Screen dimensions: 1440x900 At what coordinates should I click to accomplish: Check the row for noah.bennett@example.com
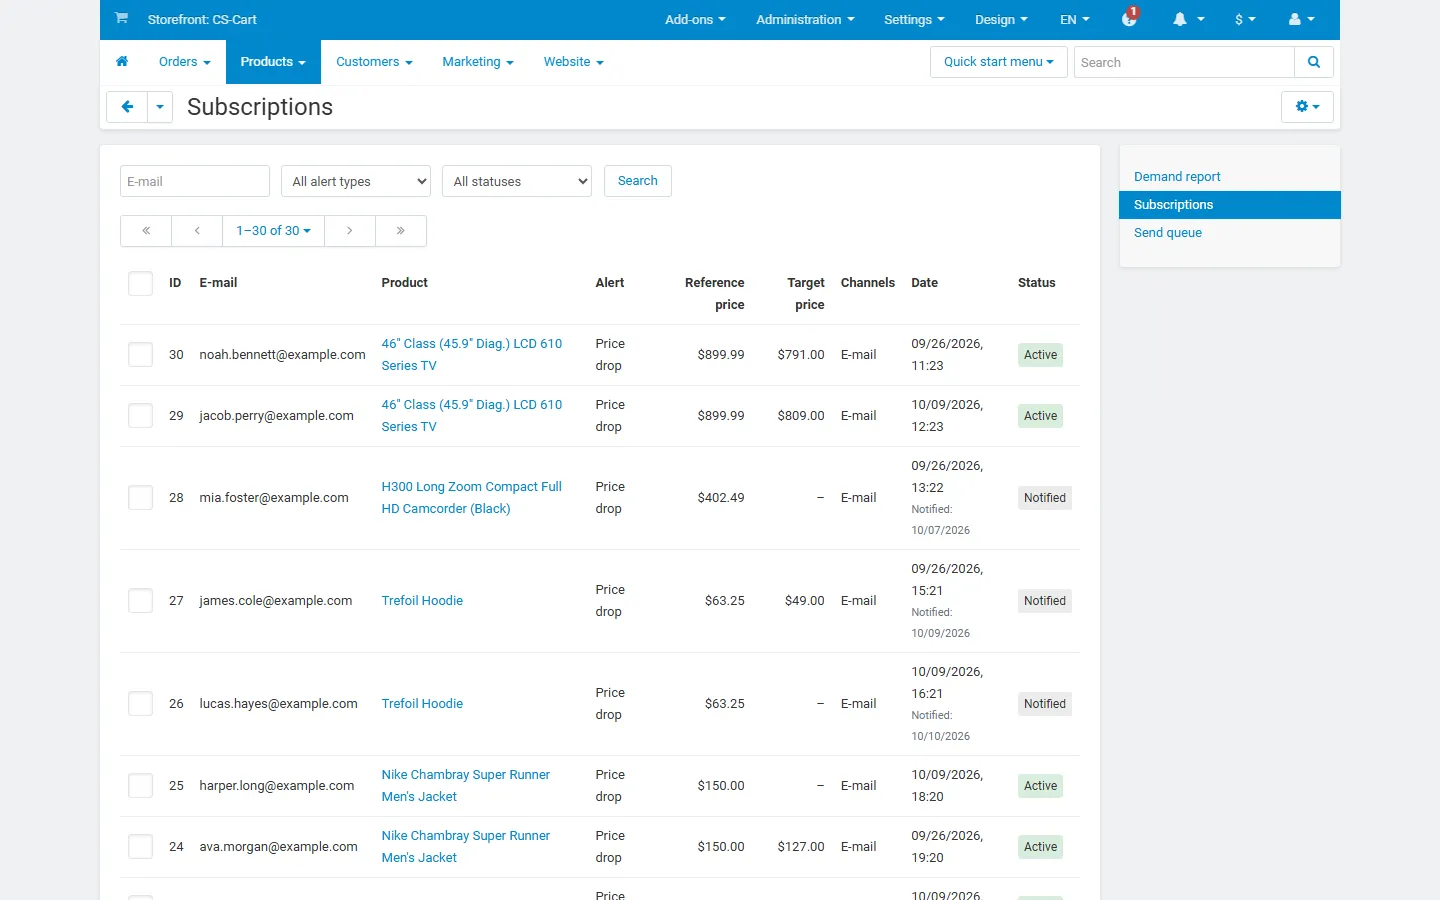click(141, 355)
